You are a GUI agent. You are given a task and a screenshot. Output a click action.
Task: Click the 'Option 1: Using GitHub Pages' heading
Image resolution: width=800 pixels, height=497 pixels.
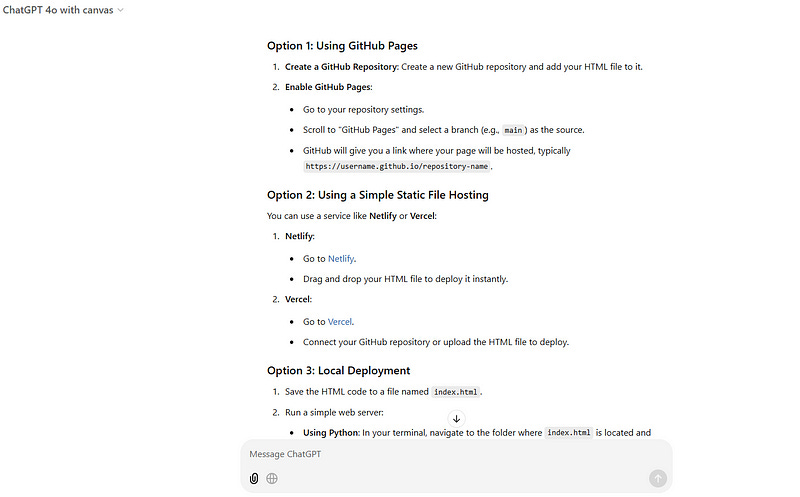[x=342, y=46]
